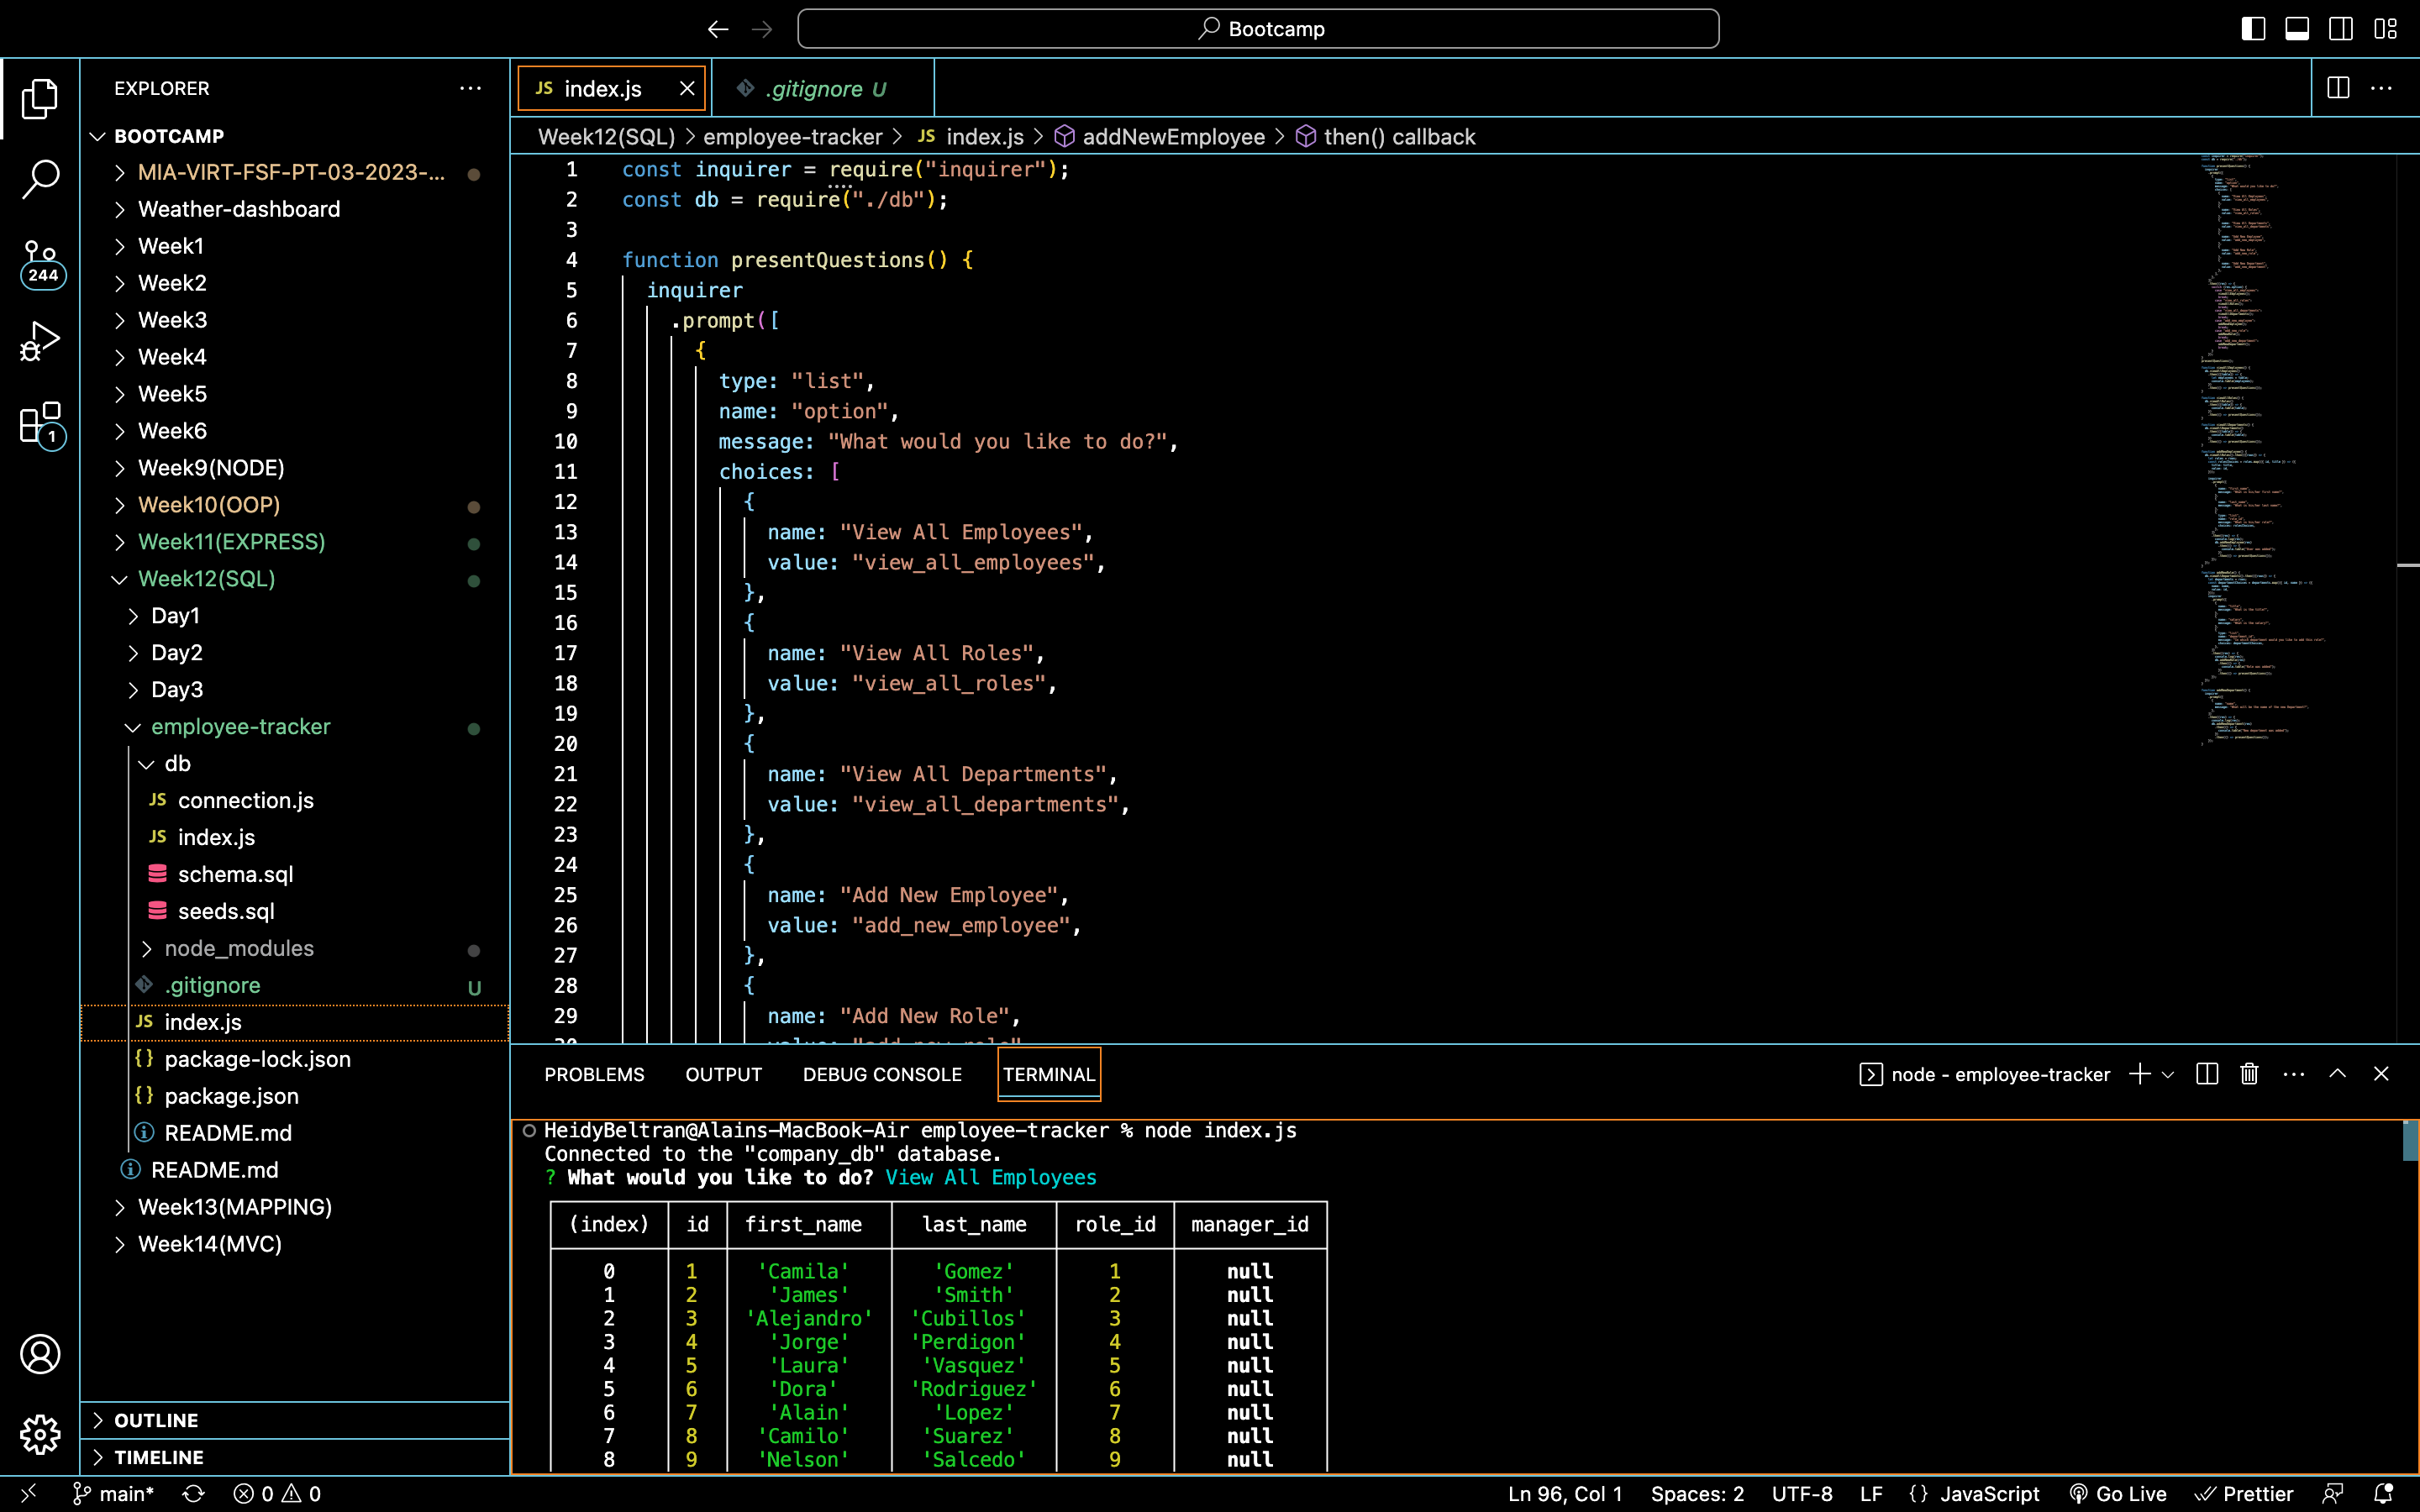
Task: Toggle Primary Side Bar layout button
Action: [2253, 29]
